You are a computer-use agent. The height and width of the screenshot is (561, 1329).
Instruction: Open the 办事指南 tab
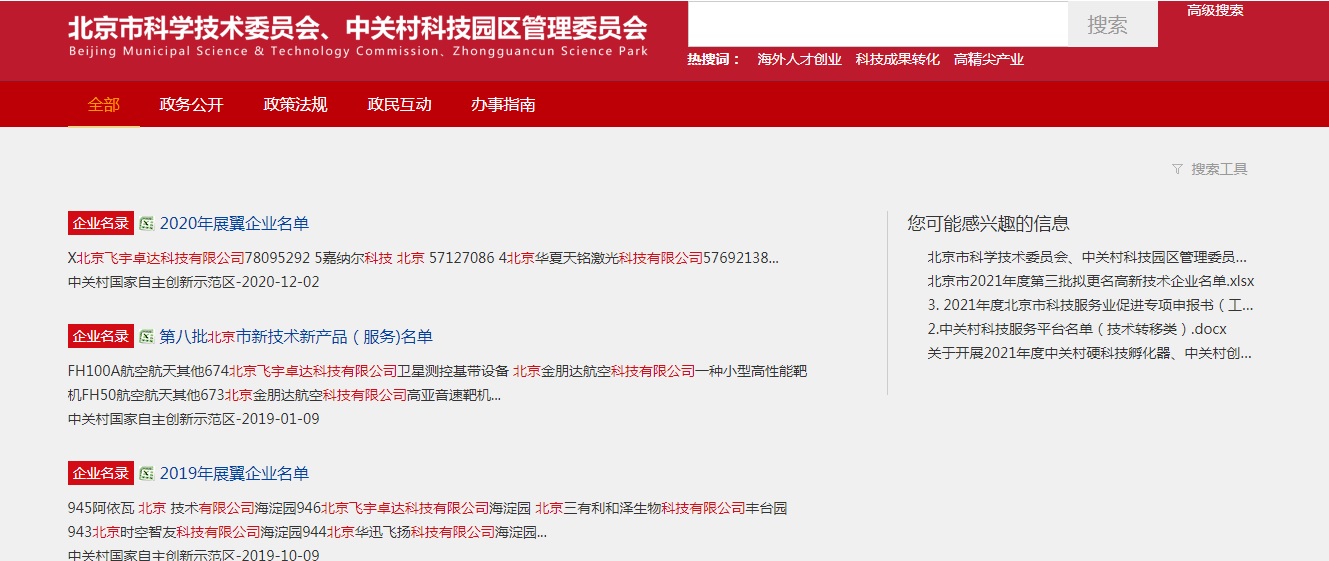click(504, 105)
